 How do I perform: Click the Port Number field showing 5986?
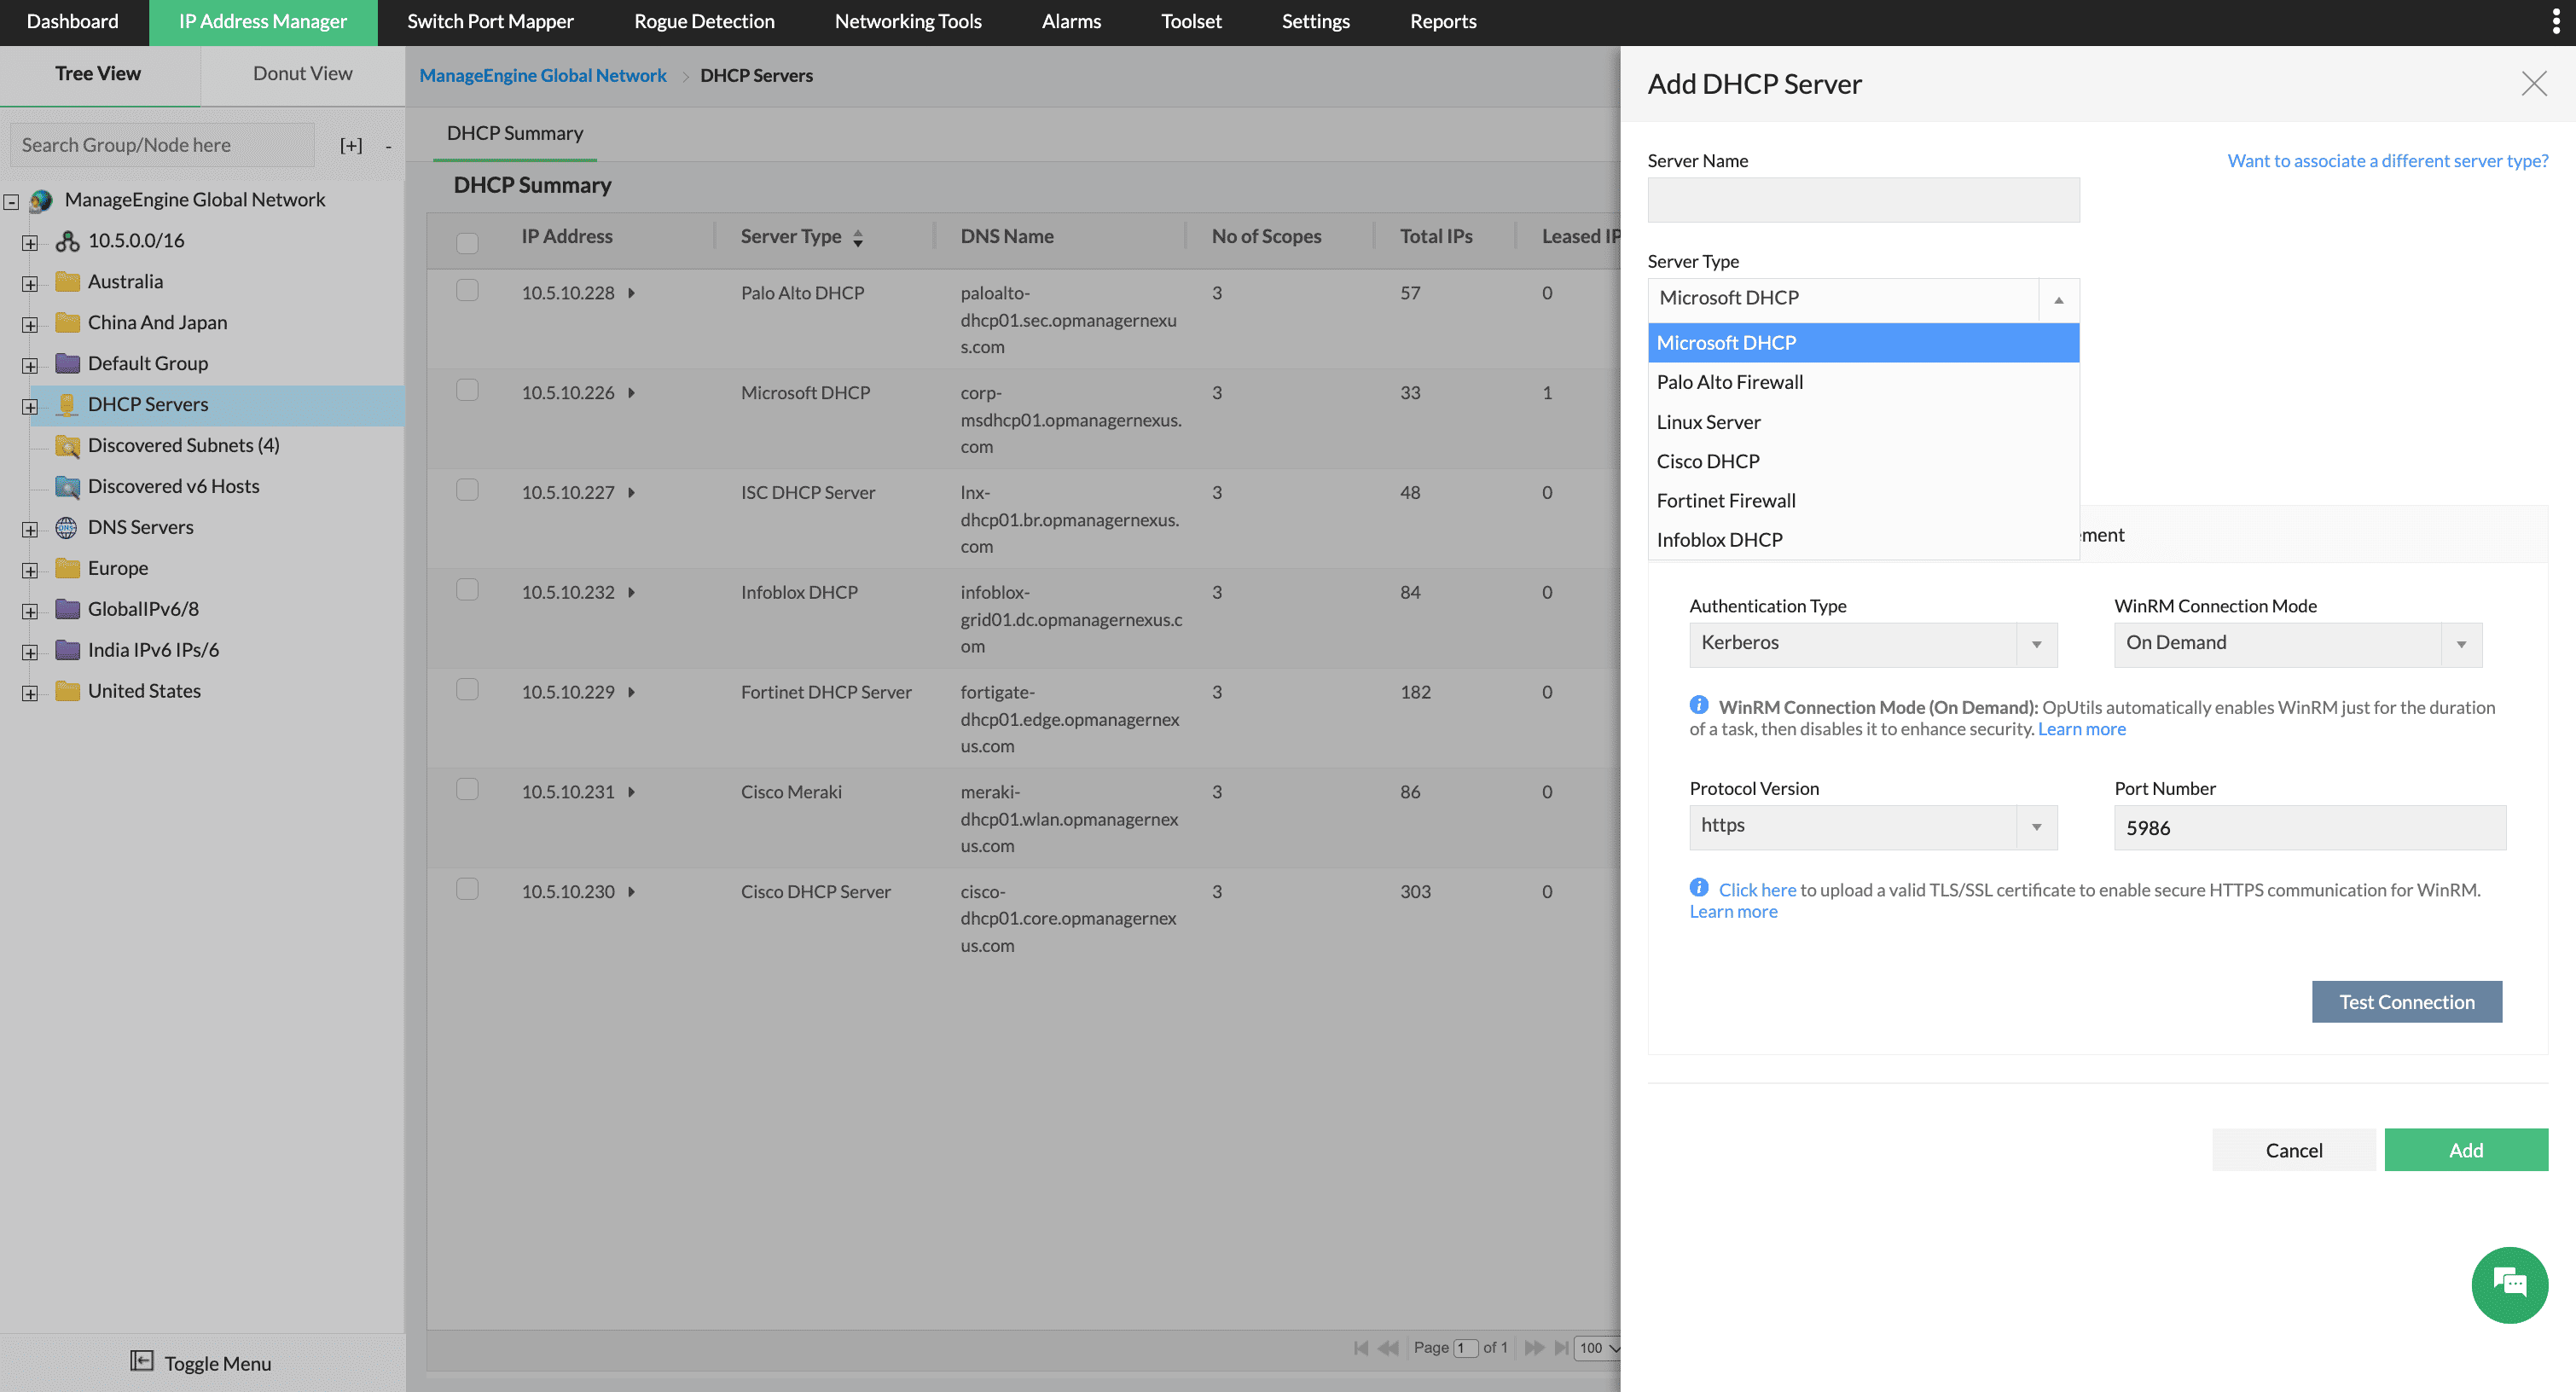[2310, 828]
